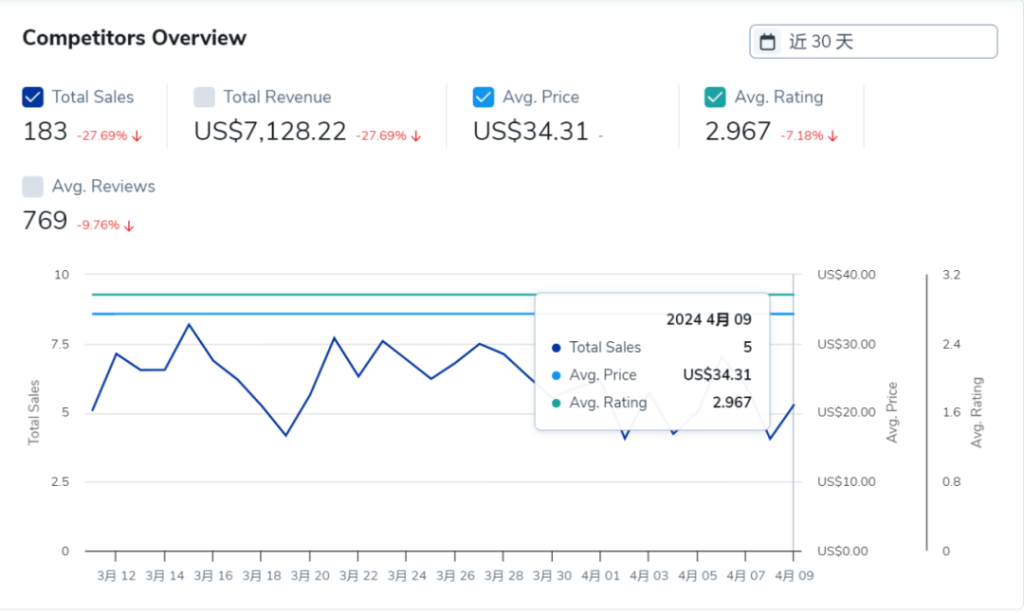Screen dimensions: 1024x613
Task: Click the down arrow beside Avg. Reviews percentage
Action: click(129, 225)
